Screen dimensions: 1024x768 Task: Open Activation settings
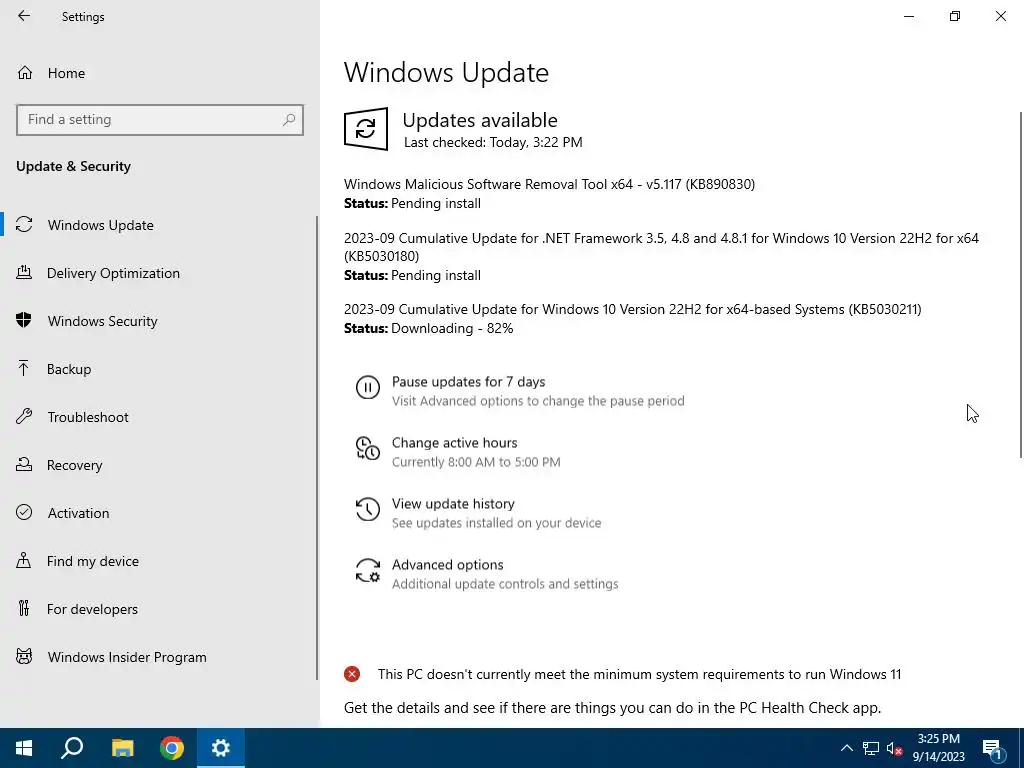pos(78,513)
